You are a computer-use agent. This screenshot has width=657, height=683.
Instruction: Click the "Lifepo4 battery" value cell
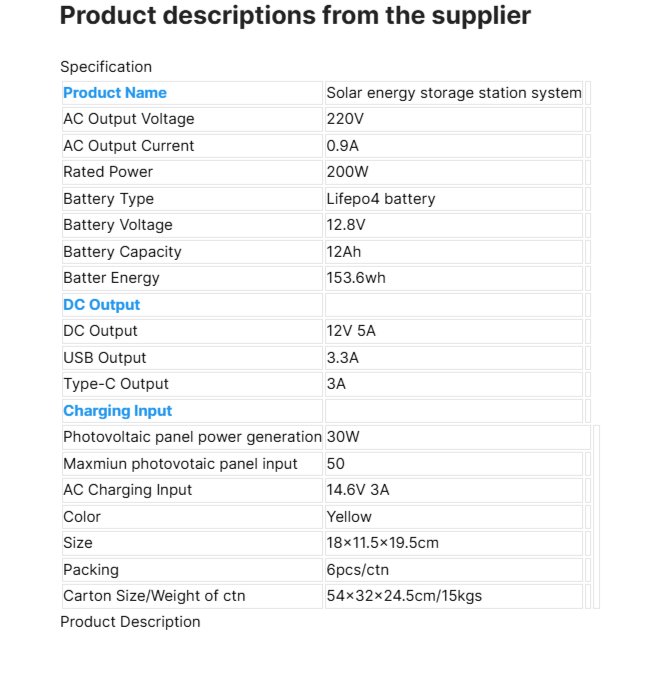pos(381,199)
